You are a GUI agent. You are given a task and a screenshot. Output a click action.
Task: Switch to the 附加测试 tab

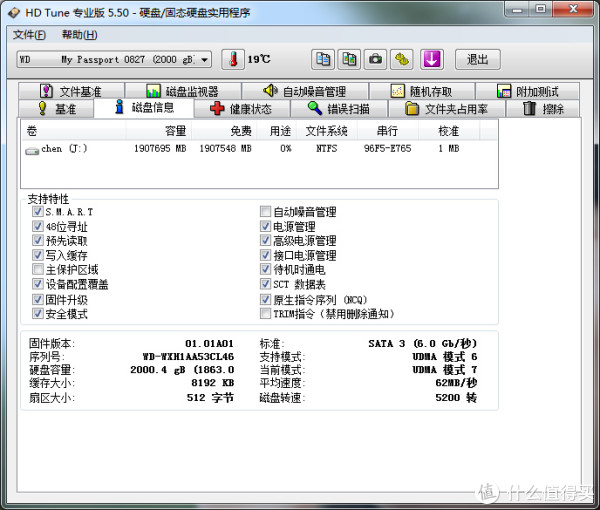click(527, 91)
